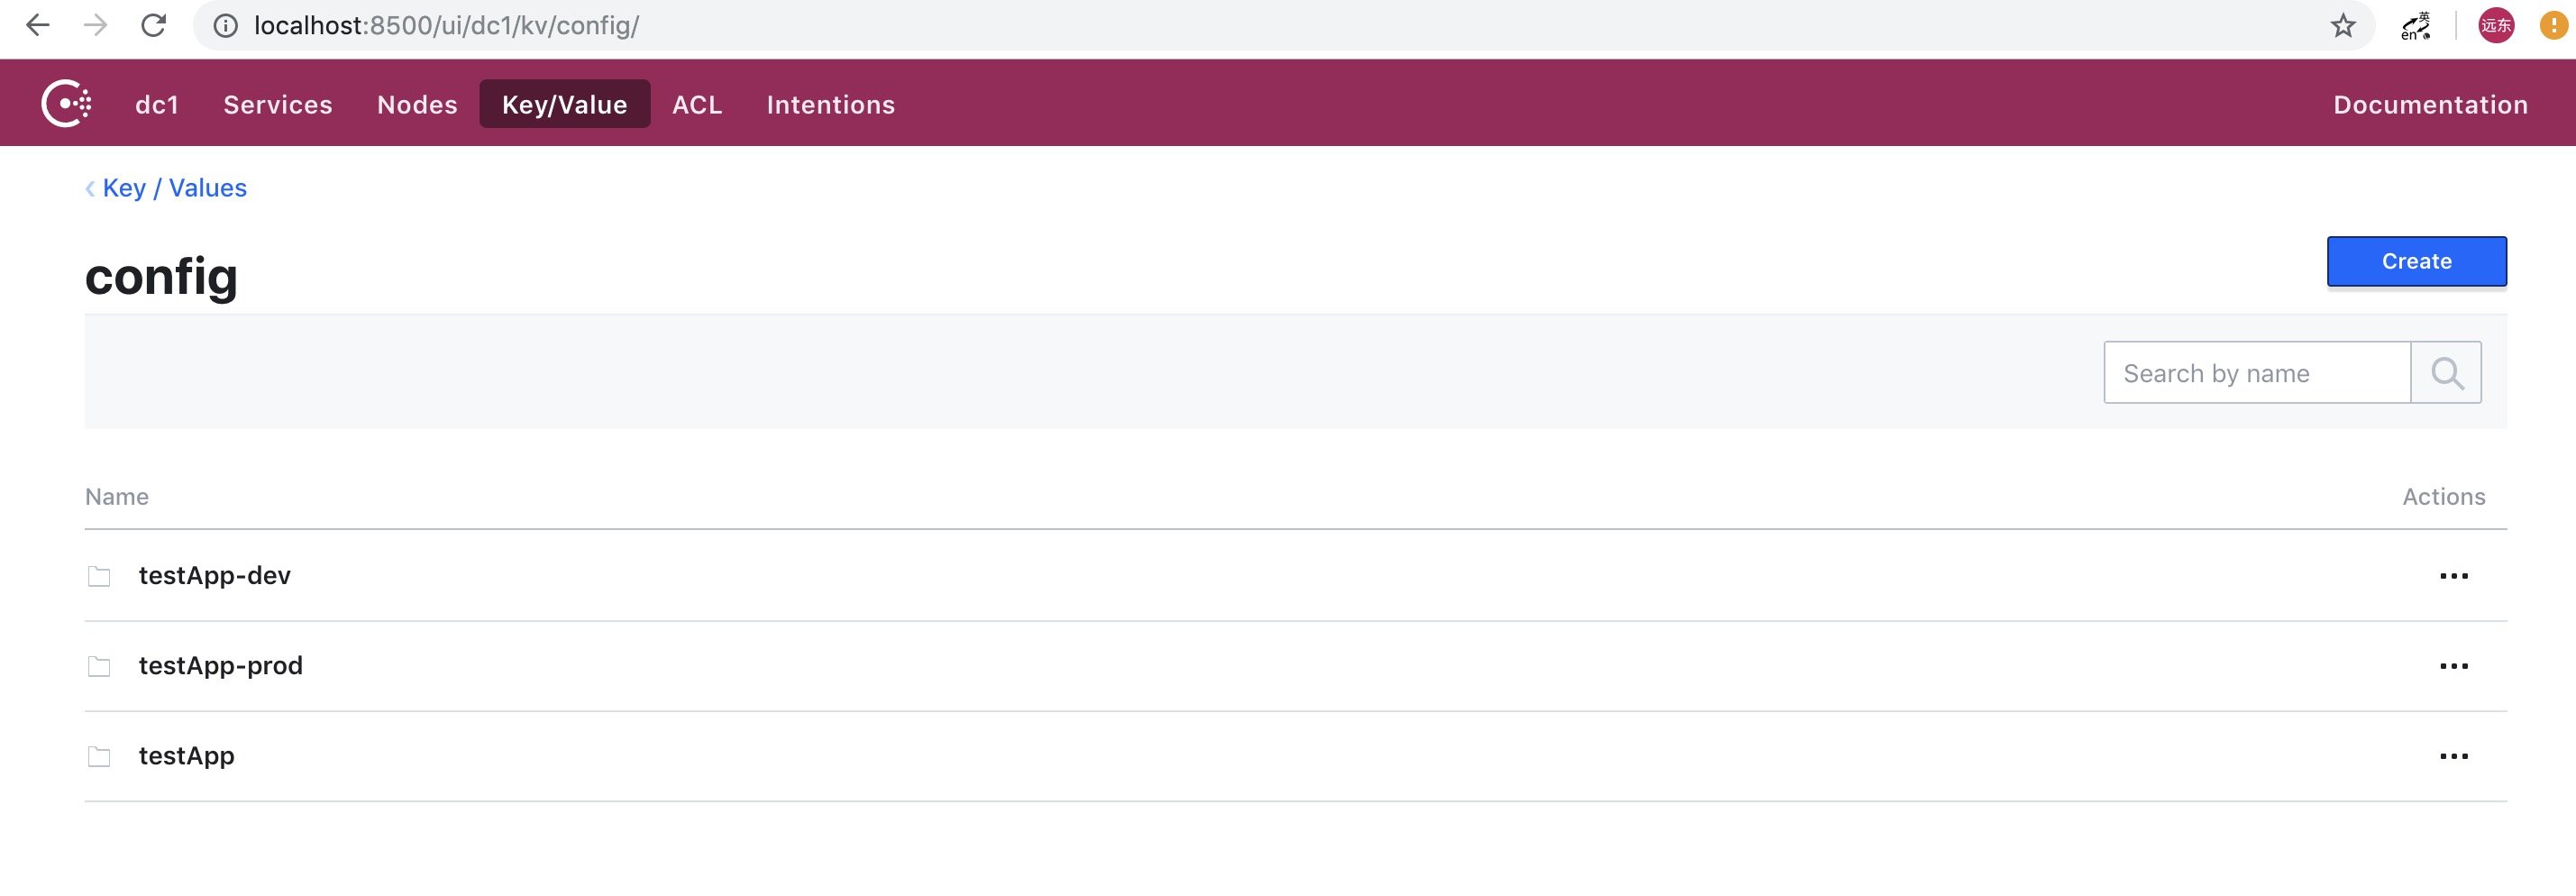
Task: Open the ACL section
Action: pos(697,104)
